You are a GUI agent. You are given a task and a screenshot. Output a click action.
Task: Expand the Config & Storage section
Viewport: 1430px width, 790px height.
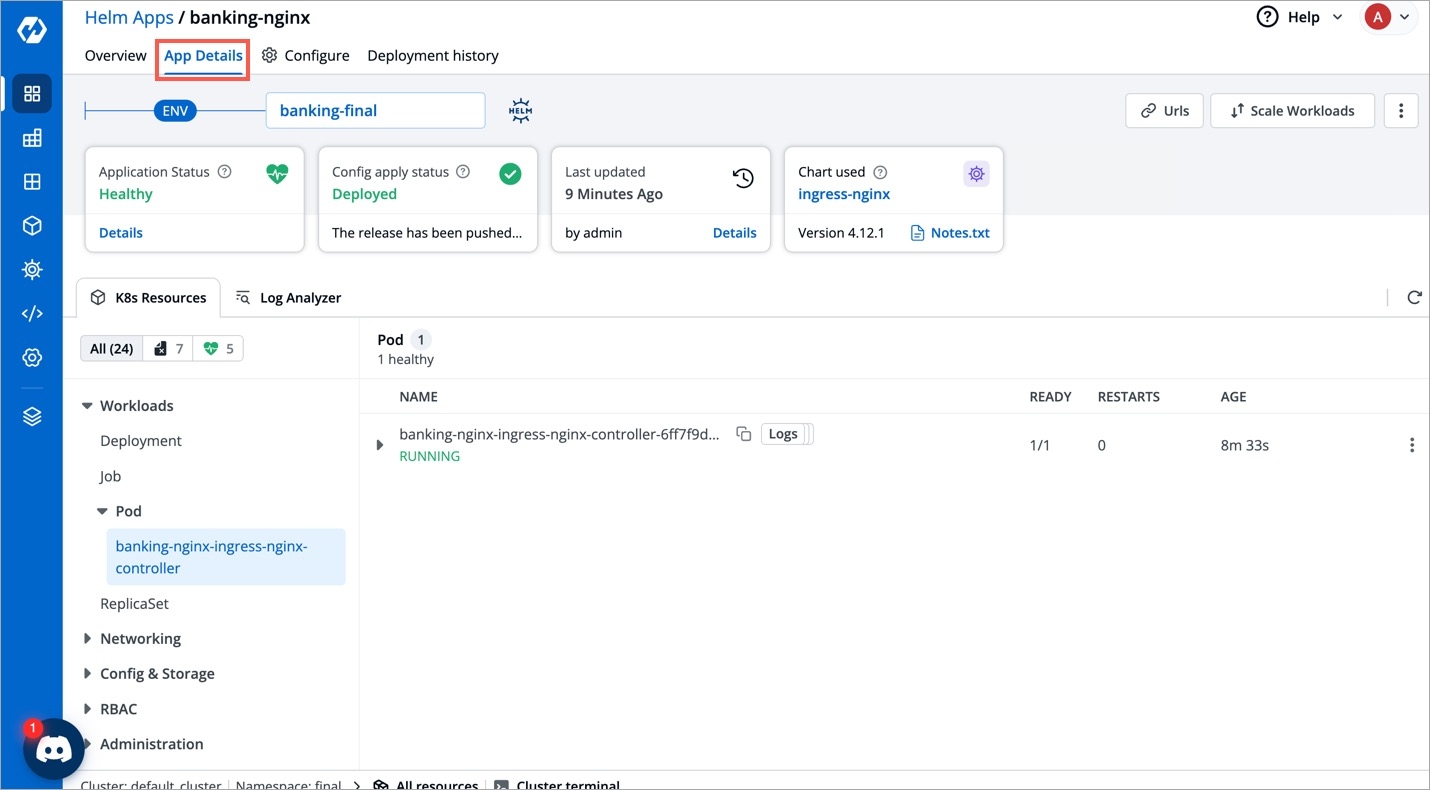click(x=88, y=674)
